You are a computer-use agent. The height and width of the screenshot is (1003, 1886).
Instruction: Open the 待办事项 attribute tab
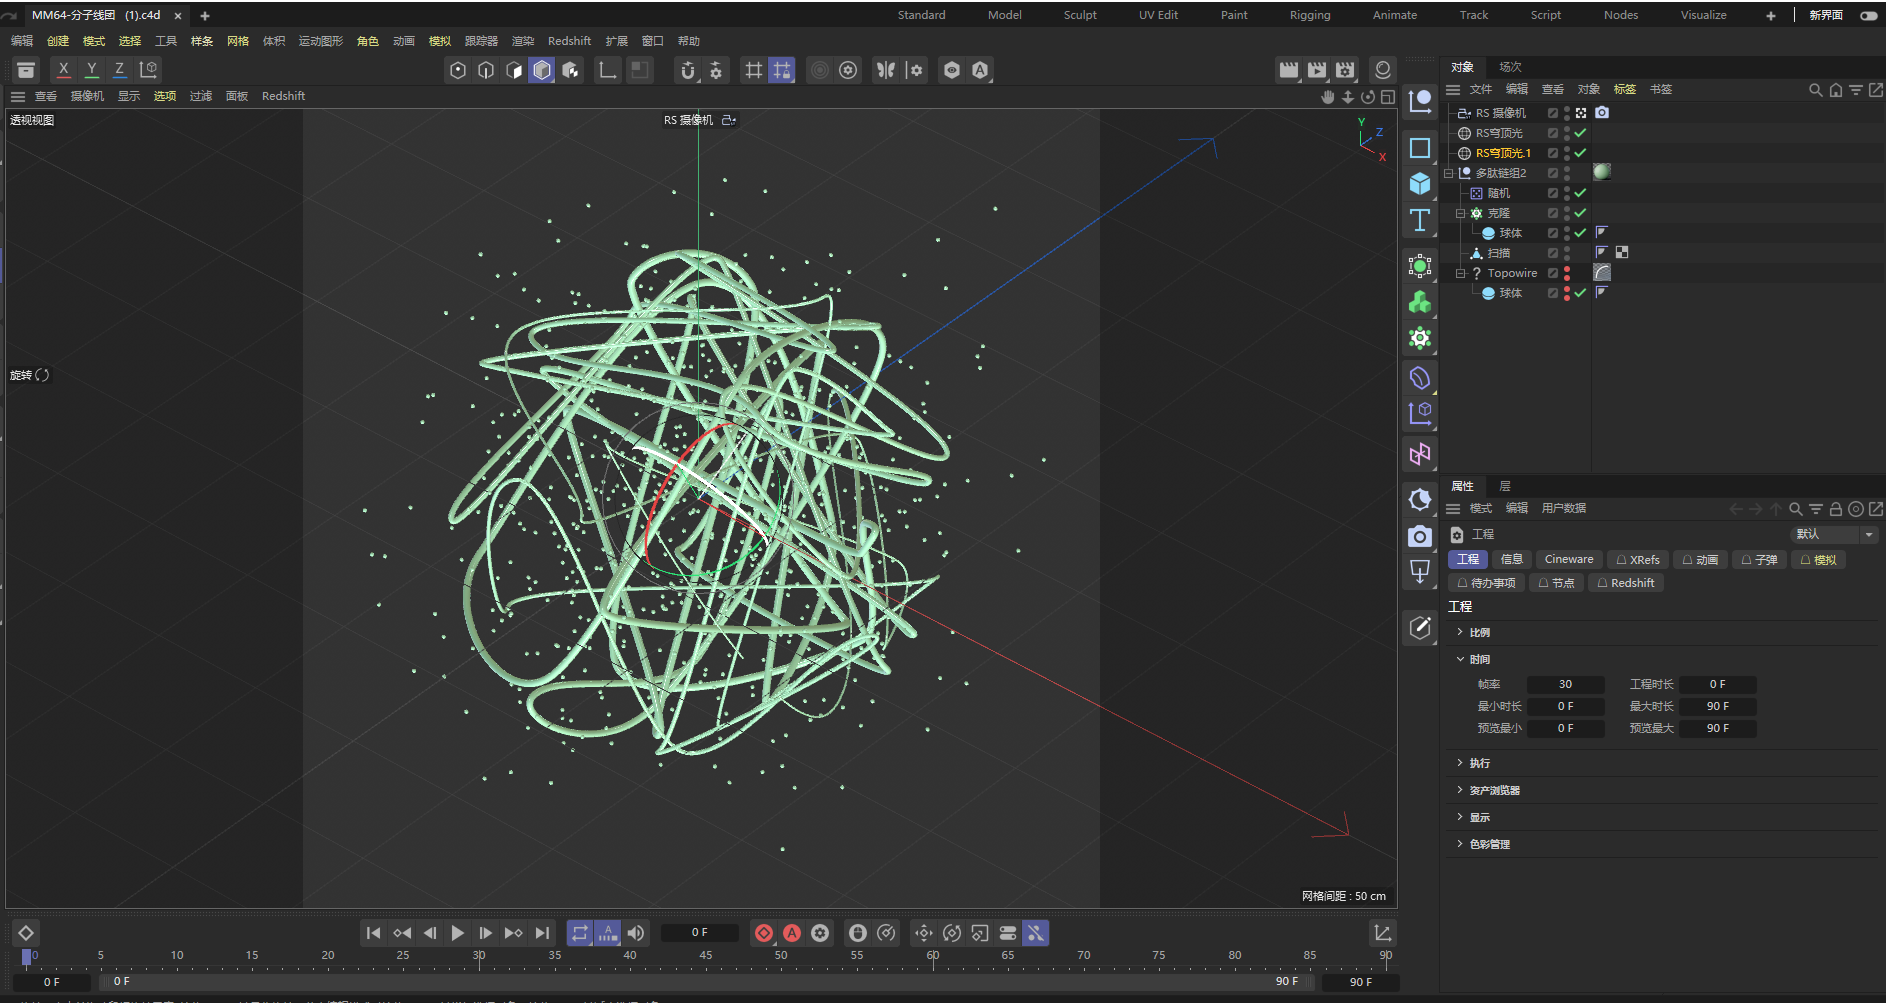1486,583
